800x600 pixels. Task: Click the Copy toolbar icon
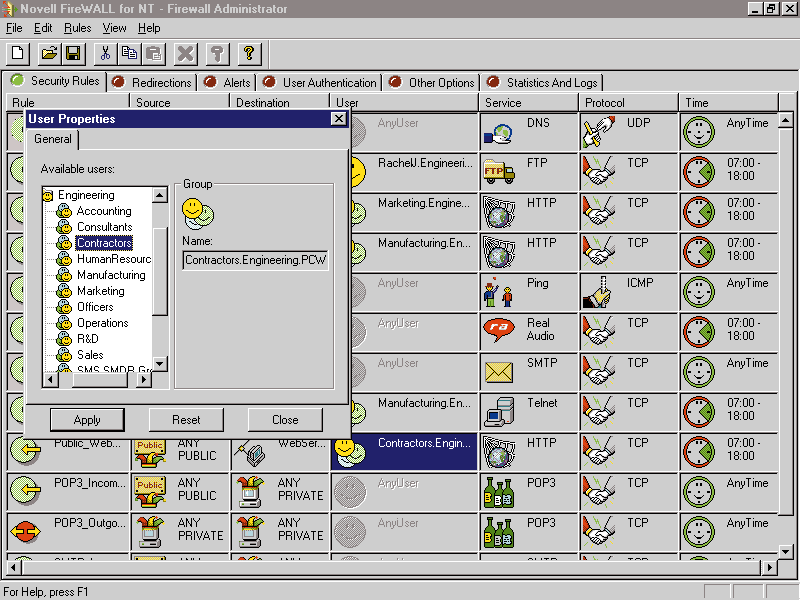[x=130, y=54]
